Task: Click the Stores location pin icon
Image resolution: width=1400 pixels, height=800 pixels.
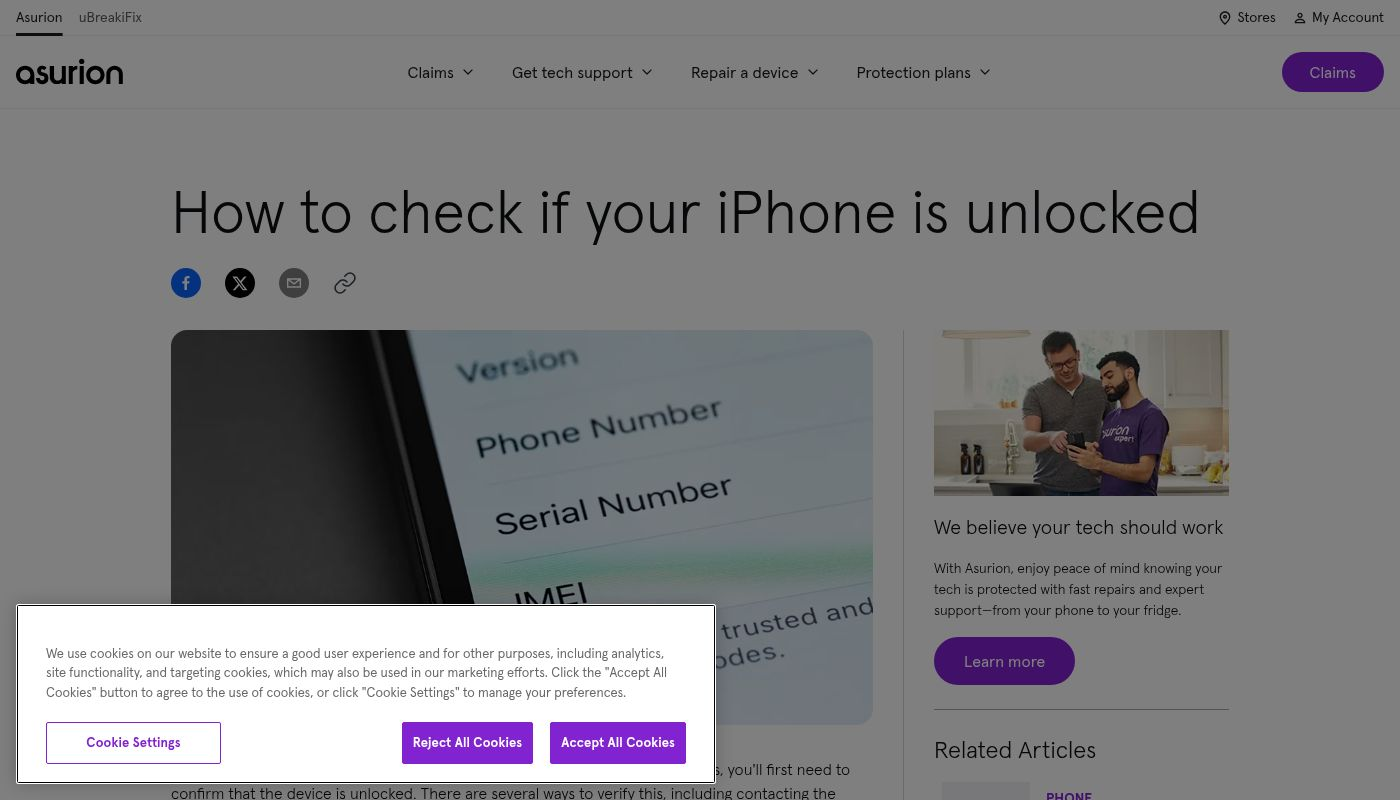Action: (x=1224, y=18)
